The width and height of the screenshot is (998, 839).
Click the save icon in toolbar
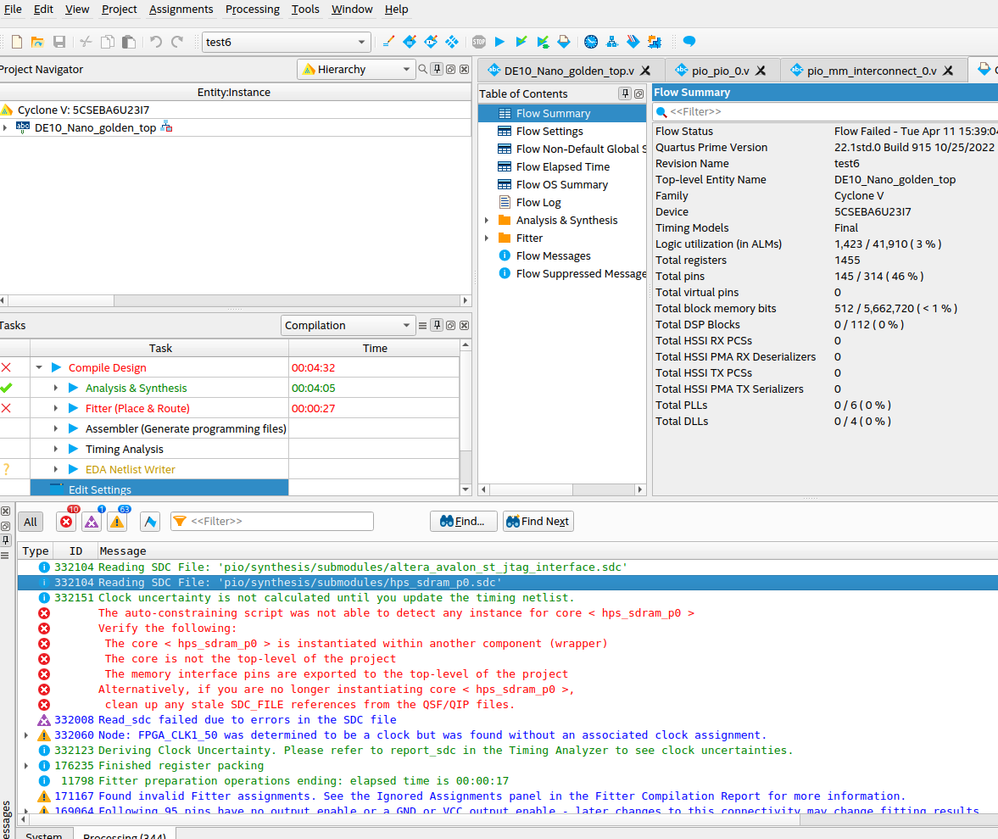(59, 42)
